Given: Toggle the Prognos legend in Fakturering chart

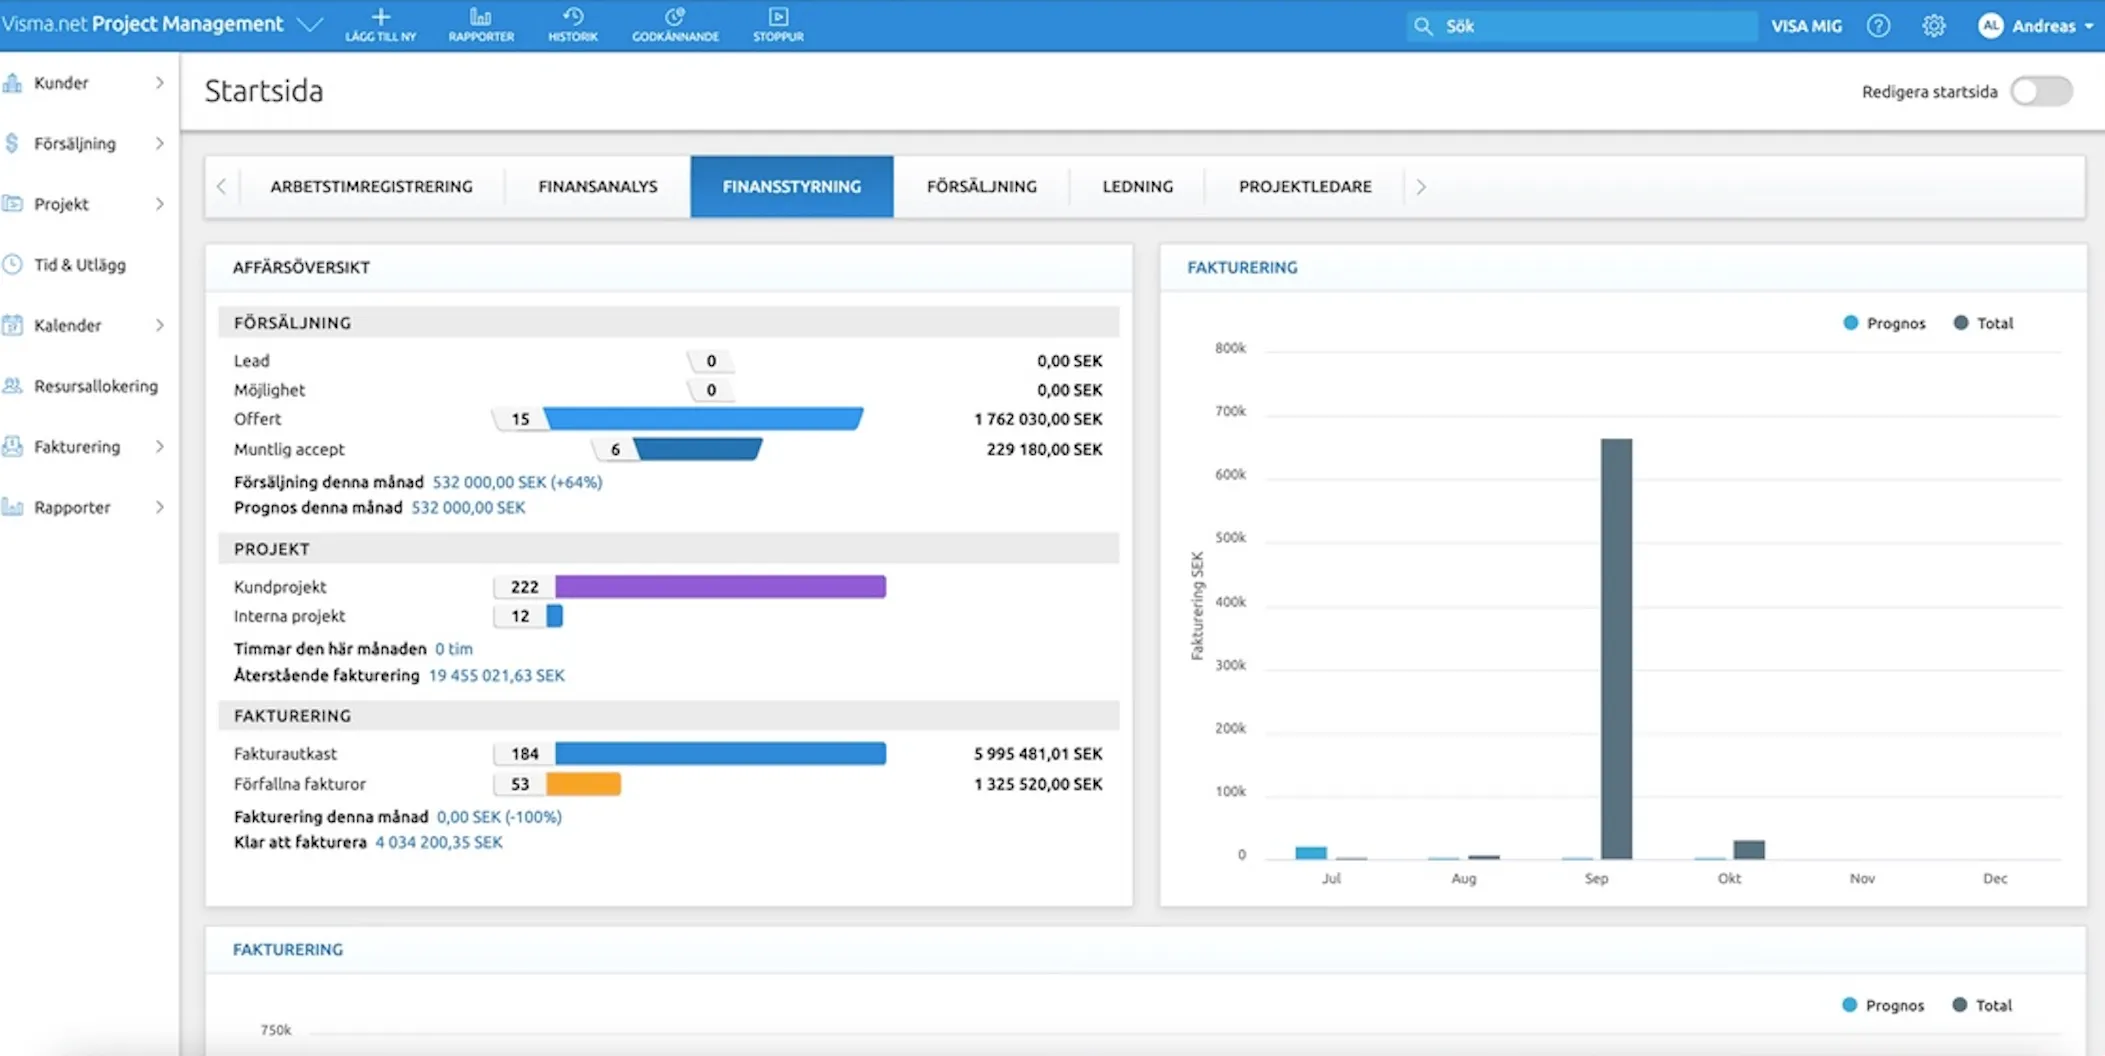Looking at the screenshot, I should 1883,323.
